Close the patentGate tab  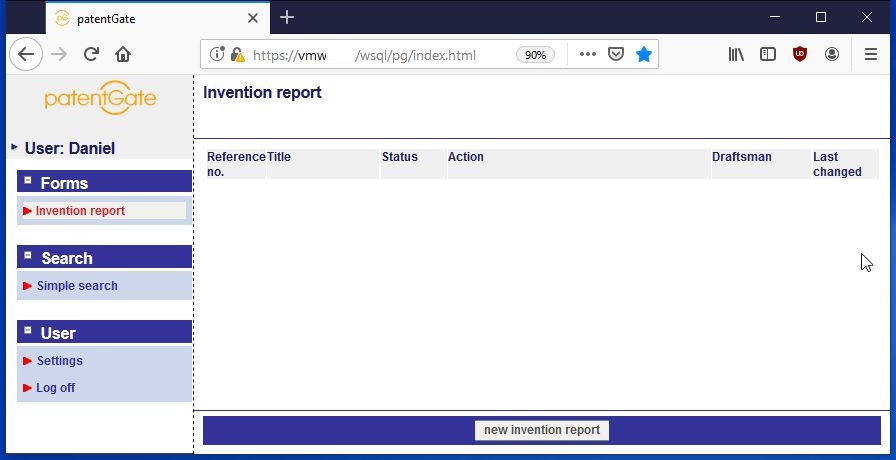pos(253,18)
